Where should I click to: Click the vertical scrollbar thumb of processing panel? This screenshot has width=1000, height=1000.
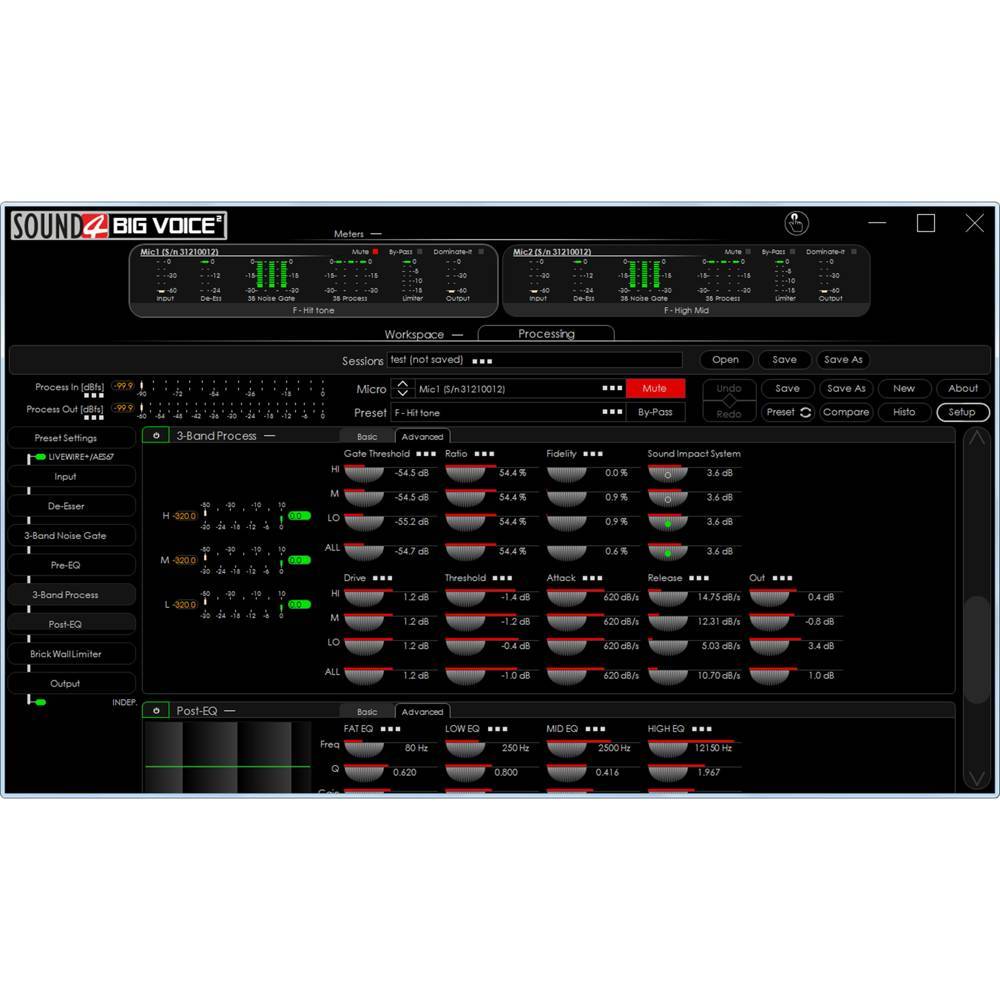[x=976, y=649]
